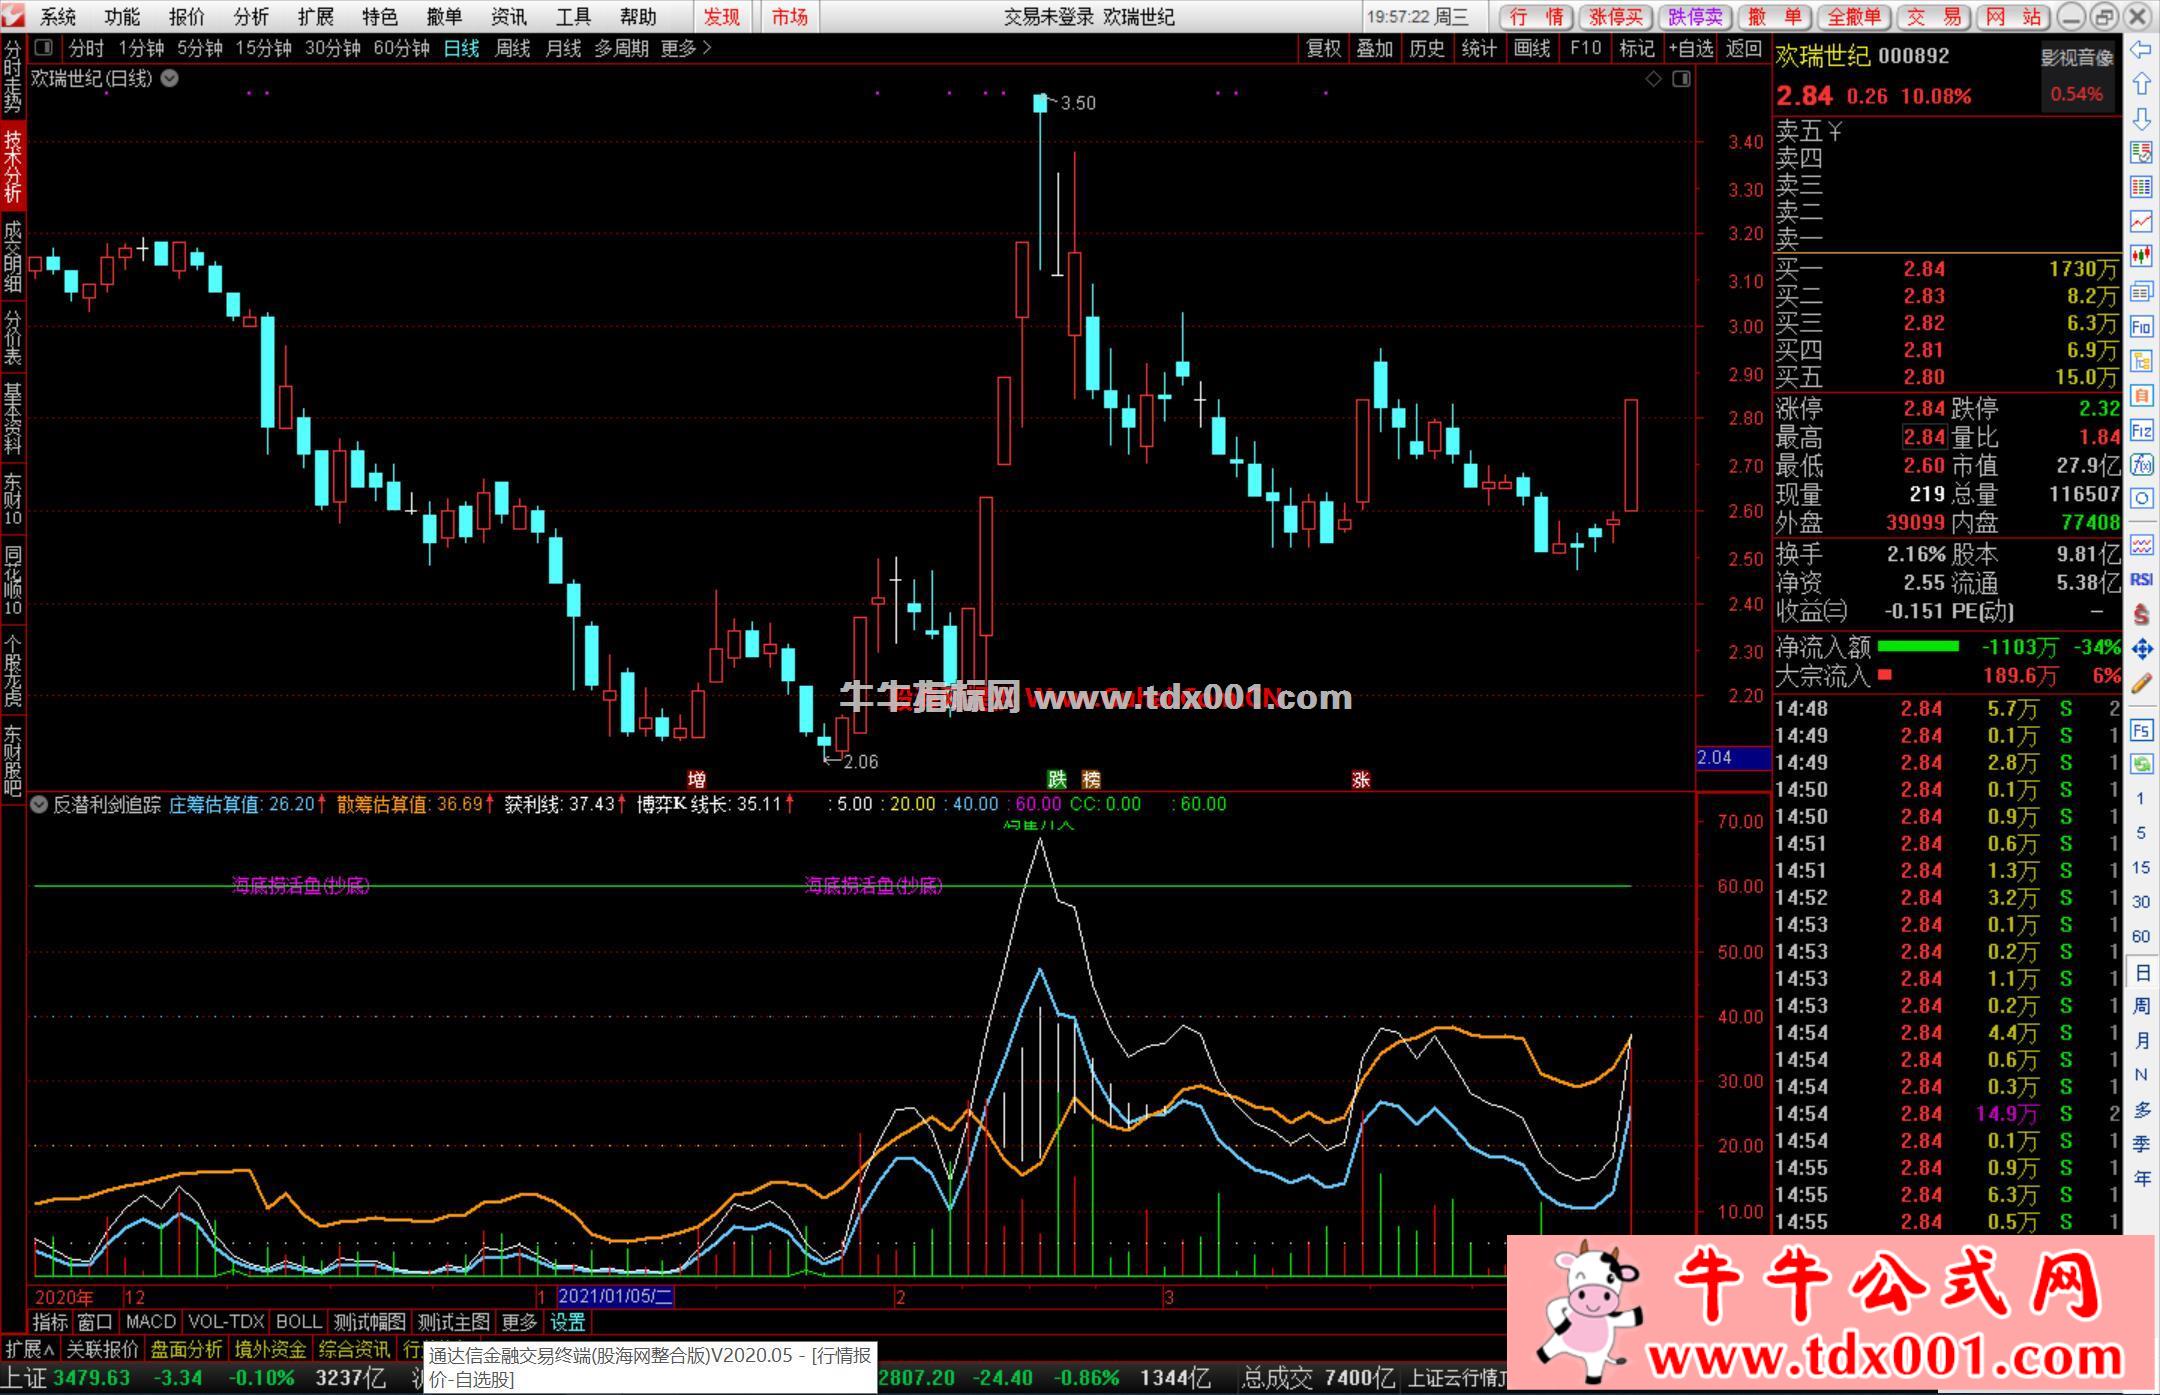Open the 功能 menu

point(122,17)
